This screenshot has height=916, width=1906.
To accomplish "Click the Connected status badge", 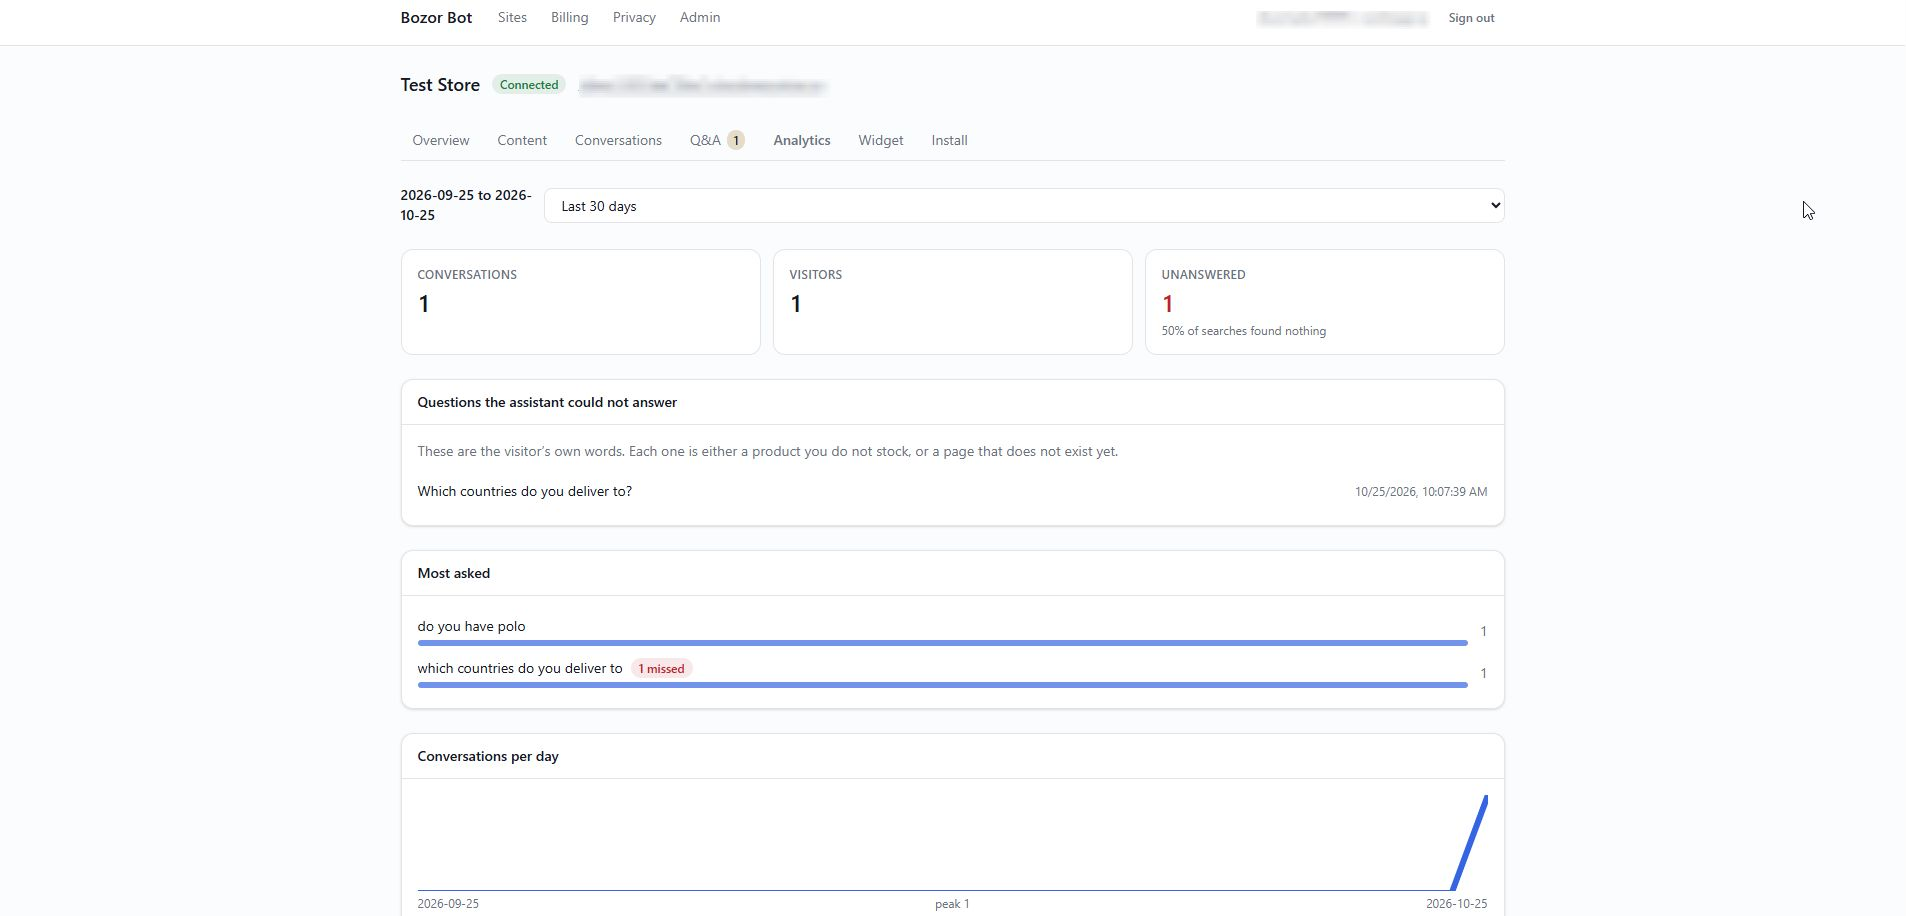I will pyautogui.click(x=529, y=85).
